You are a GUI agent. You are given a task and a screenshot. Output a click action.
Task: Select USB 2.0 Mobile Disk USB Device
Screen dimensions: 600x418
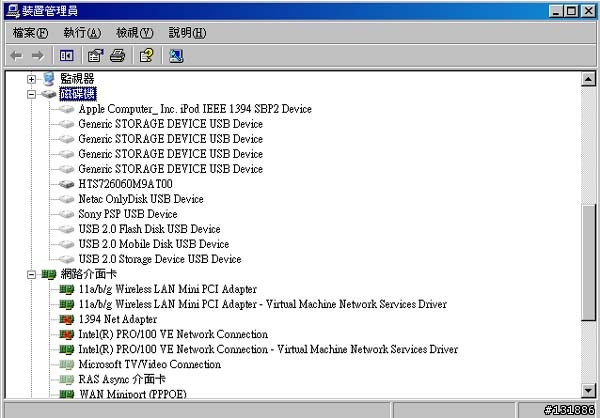(153, 244)
